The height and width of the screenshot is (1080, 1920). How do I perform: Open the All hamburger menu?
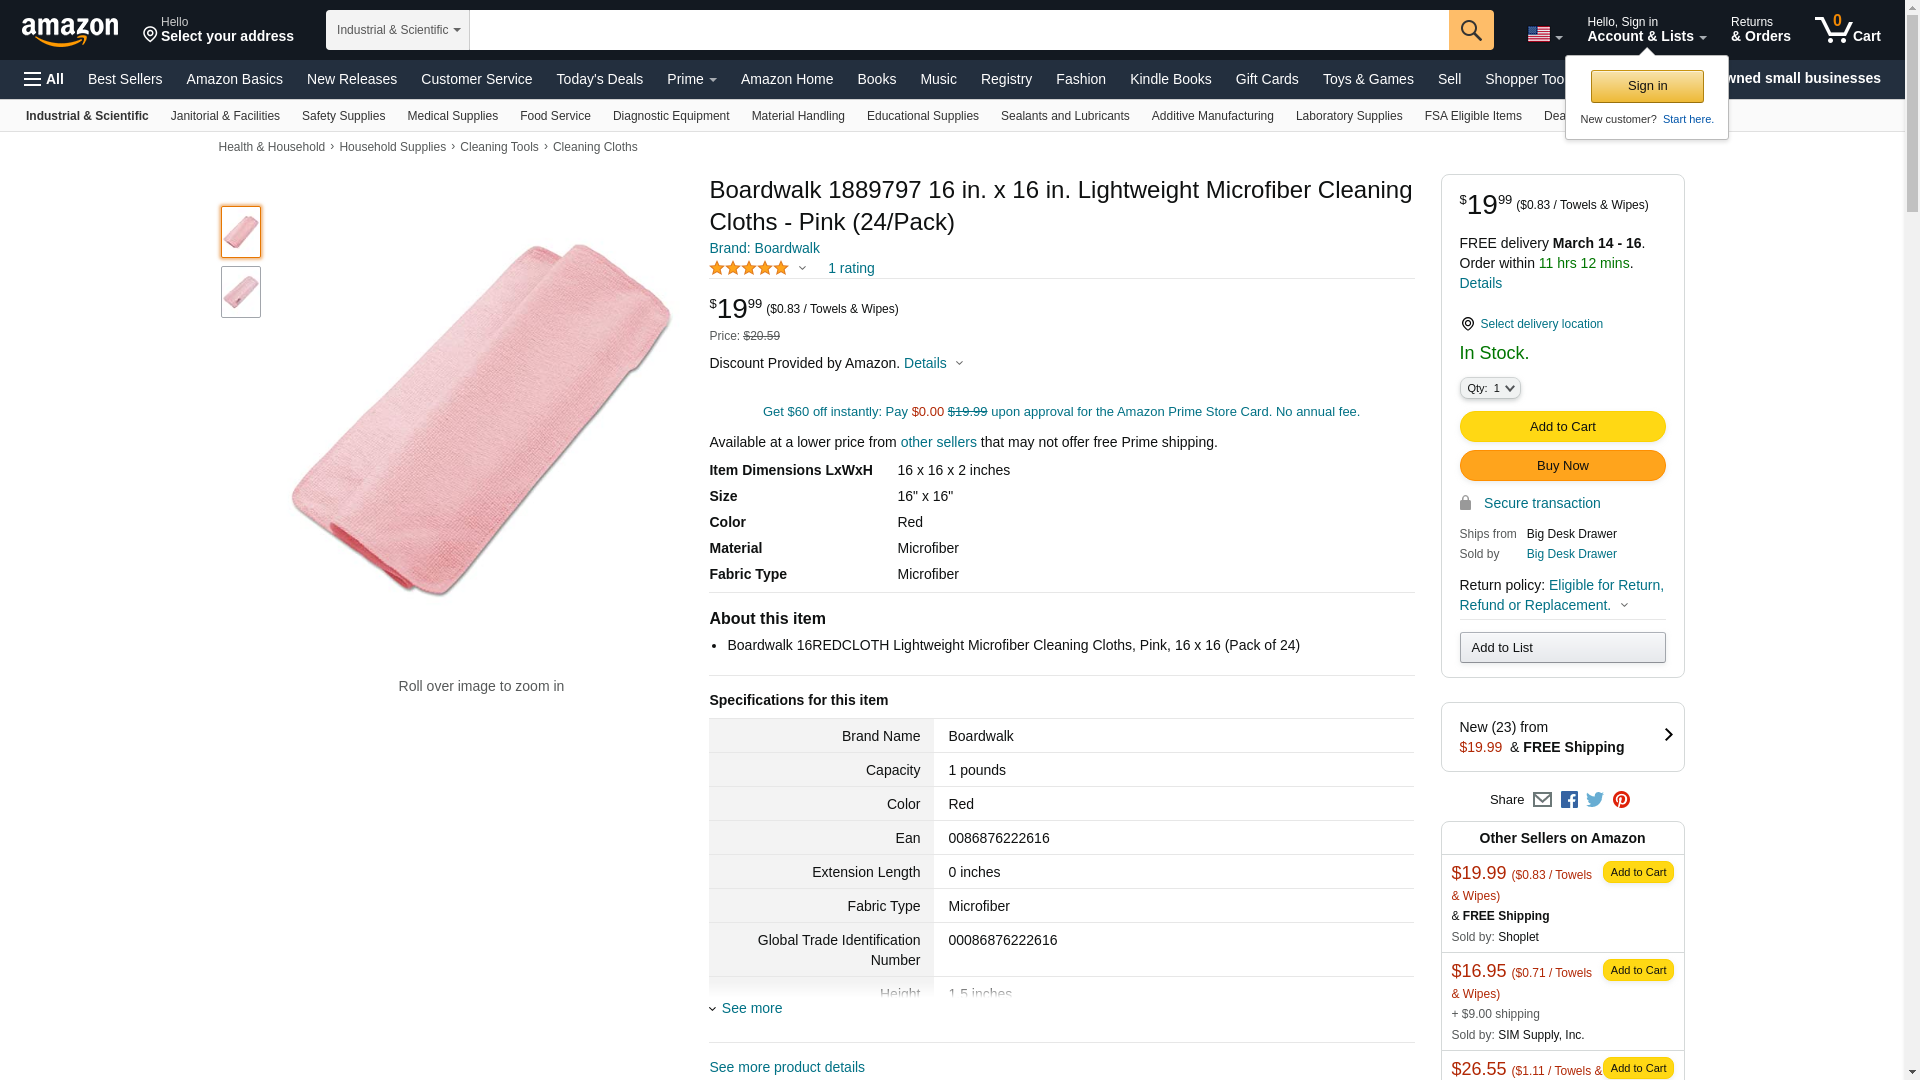(x=44, y=79)
